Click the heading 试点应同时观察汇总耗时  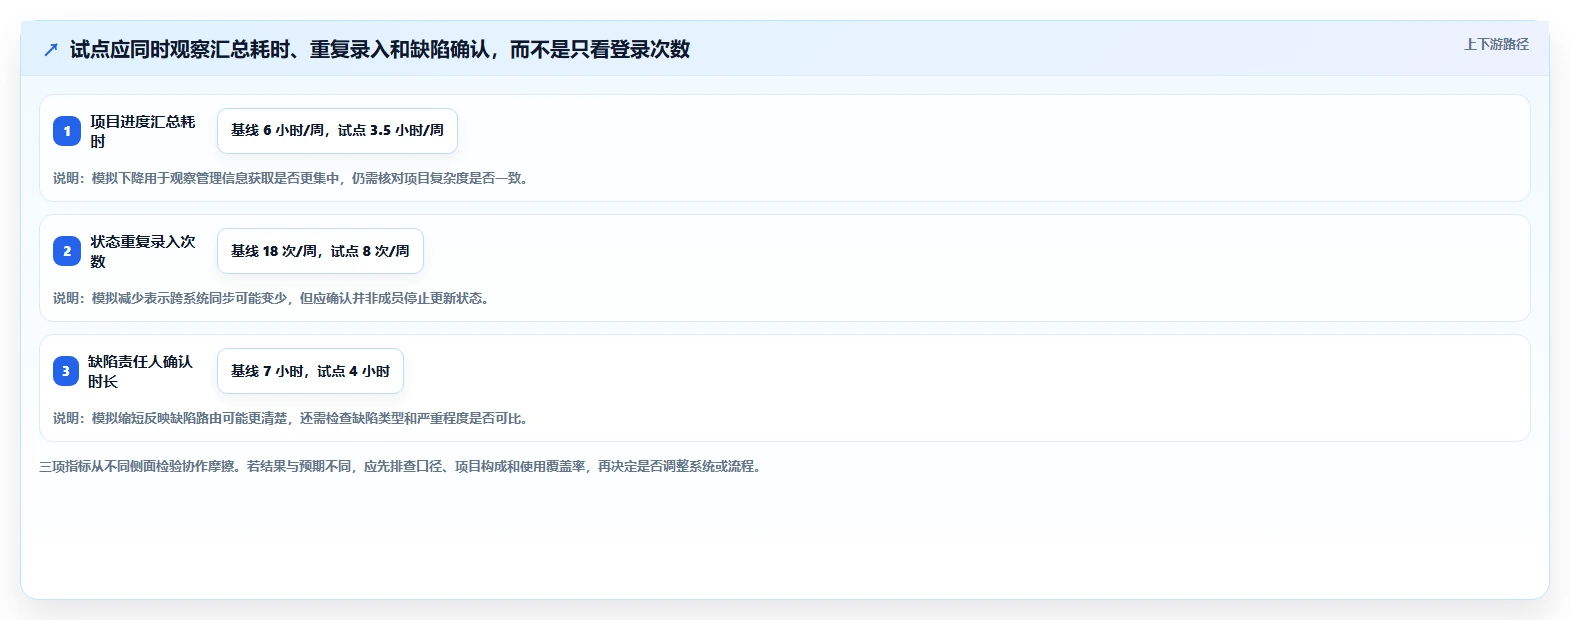(380, 49)
